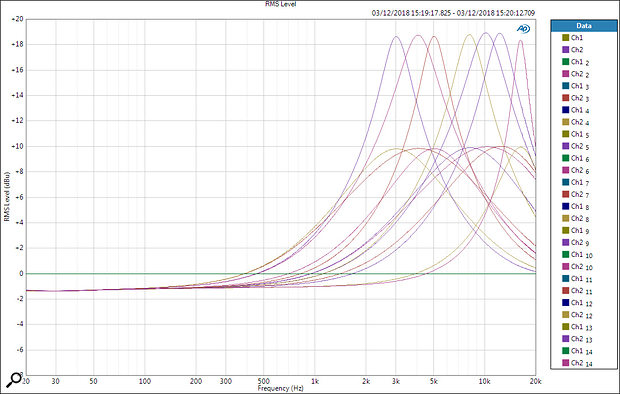Select the Ch1 4 legend entry
The width and height of the screenshot is (620, 394).
tap(576, 110)
